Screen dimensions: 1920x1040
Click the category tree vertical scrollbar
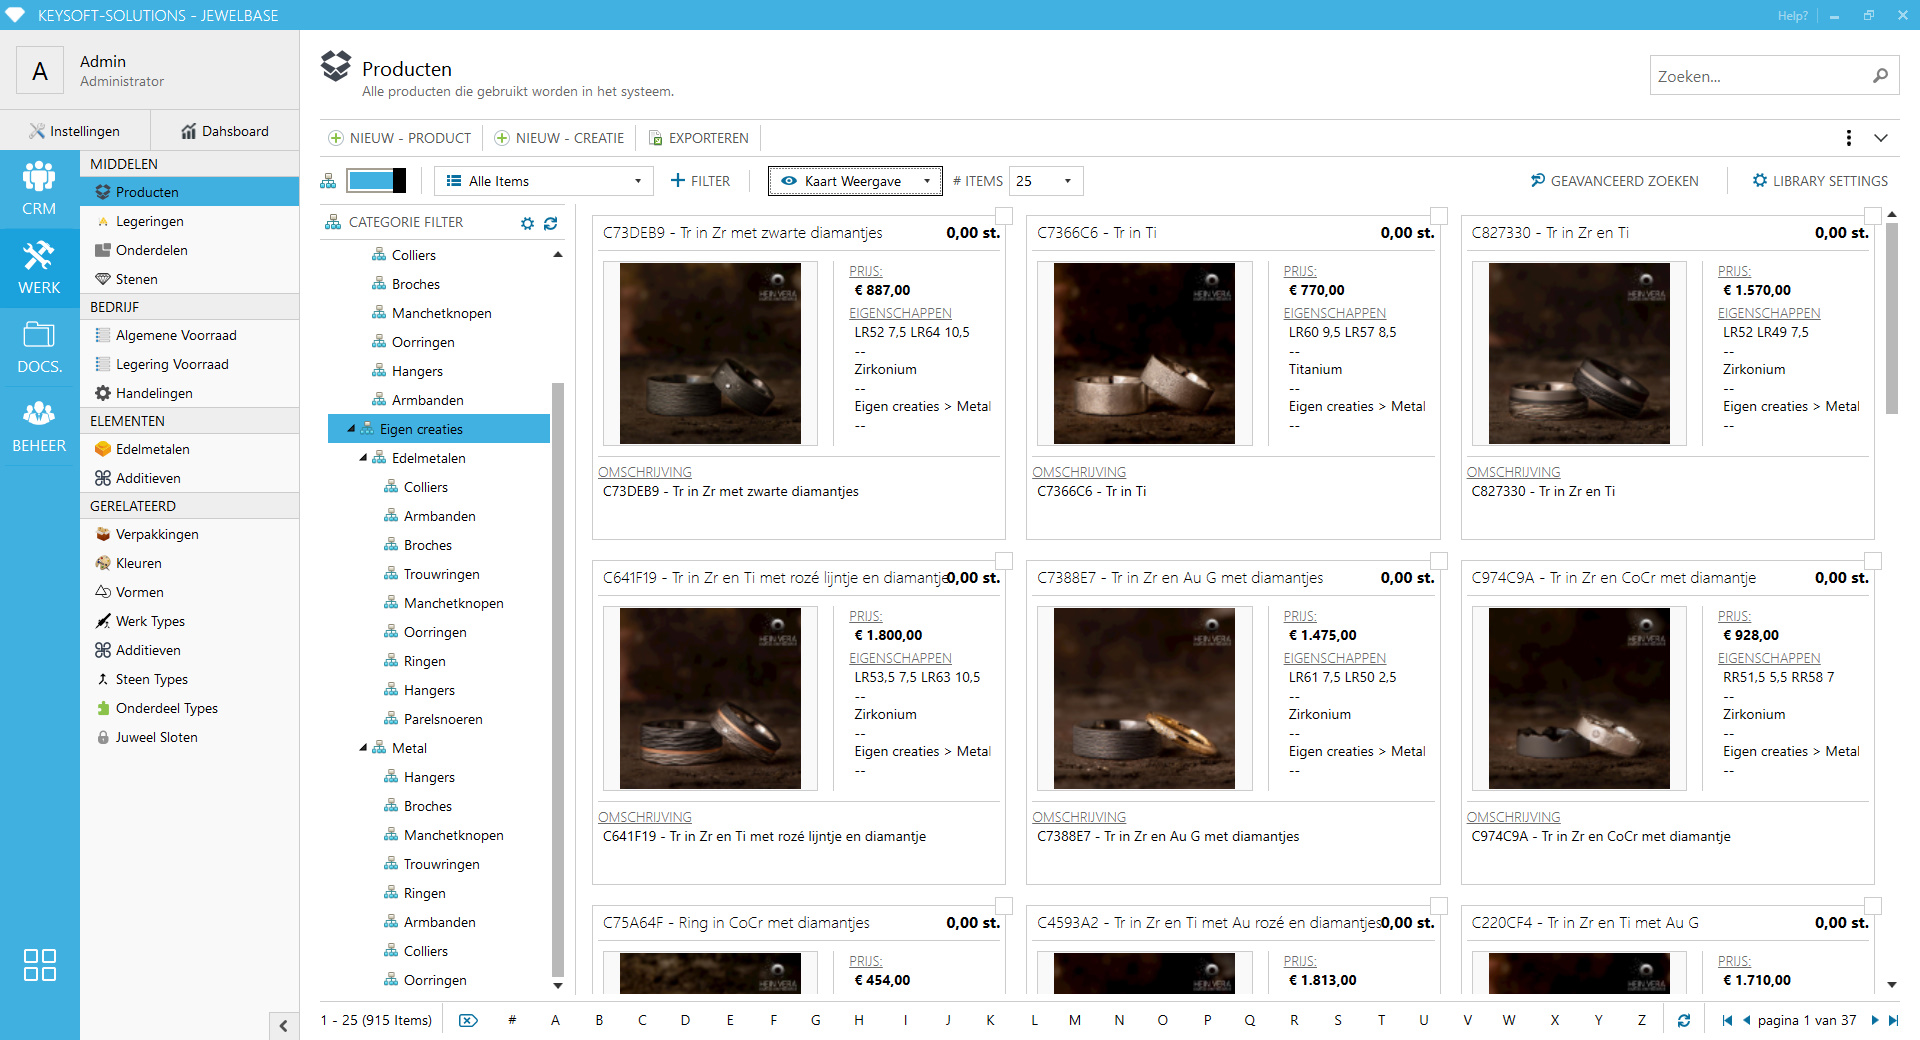[x=558, y=680]
